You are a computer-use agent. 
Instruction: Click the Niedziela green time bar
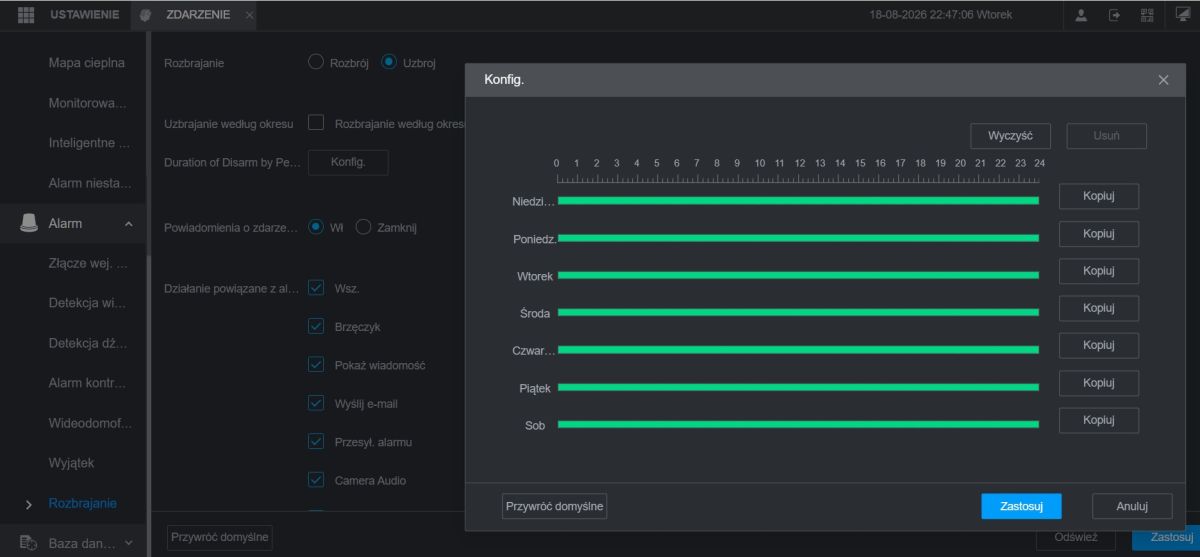click(x=798, y=201)
